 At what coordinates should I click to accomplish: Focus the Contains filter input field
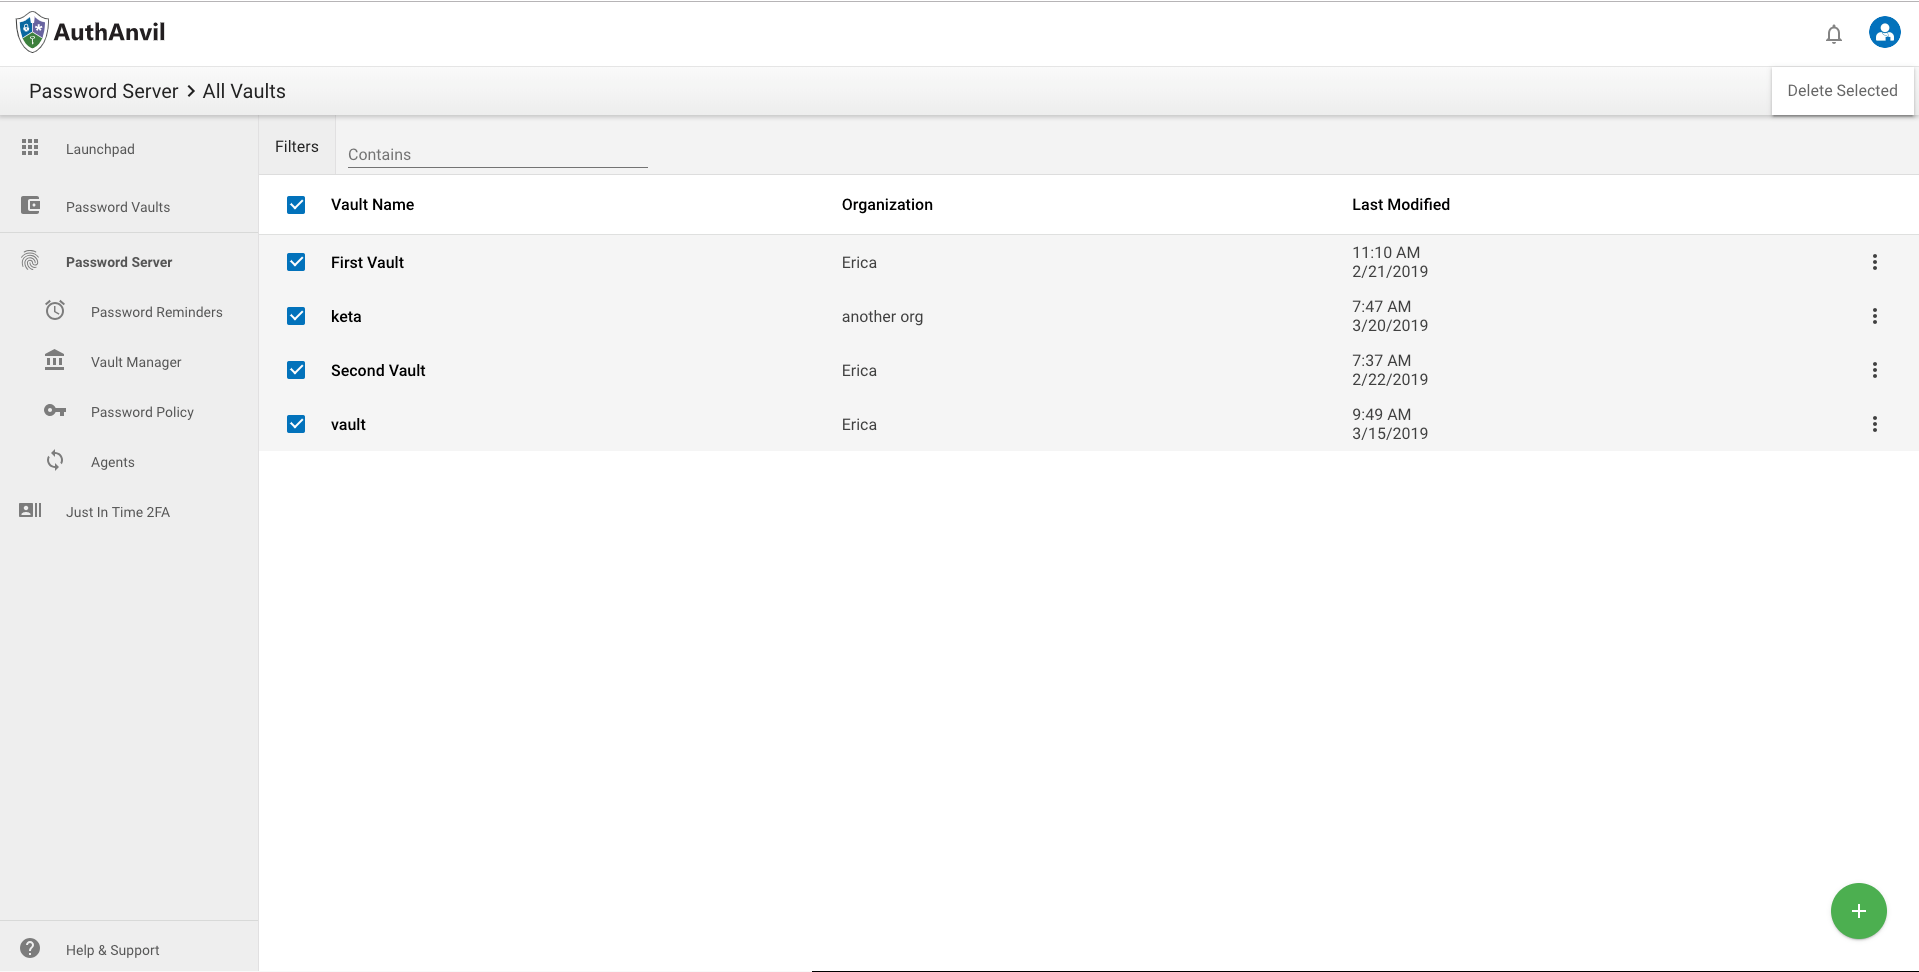(x=498, y=154)
